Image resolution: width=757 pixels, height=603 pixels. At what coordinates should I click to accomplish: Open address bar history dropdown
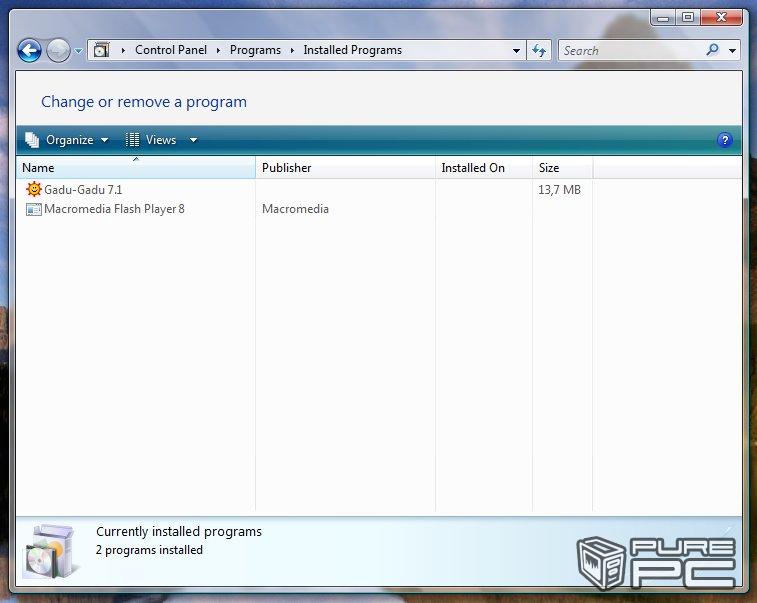click(516, 50)
